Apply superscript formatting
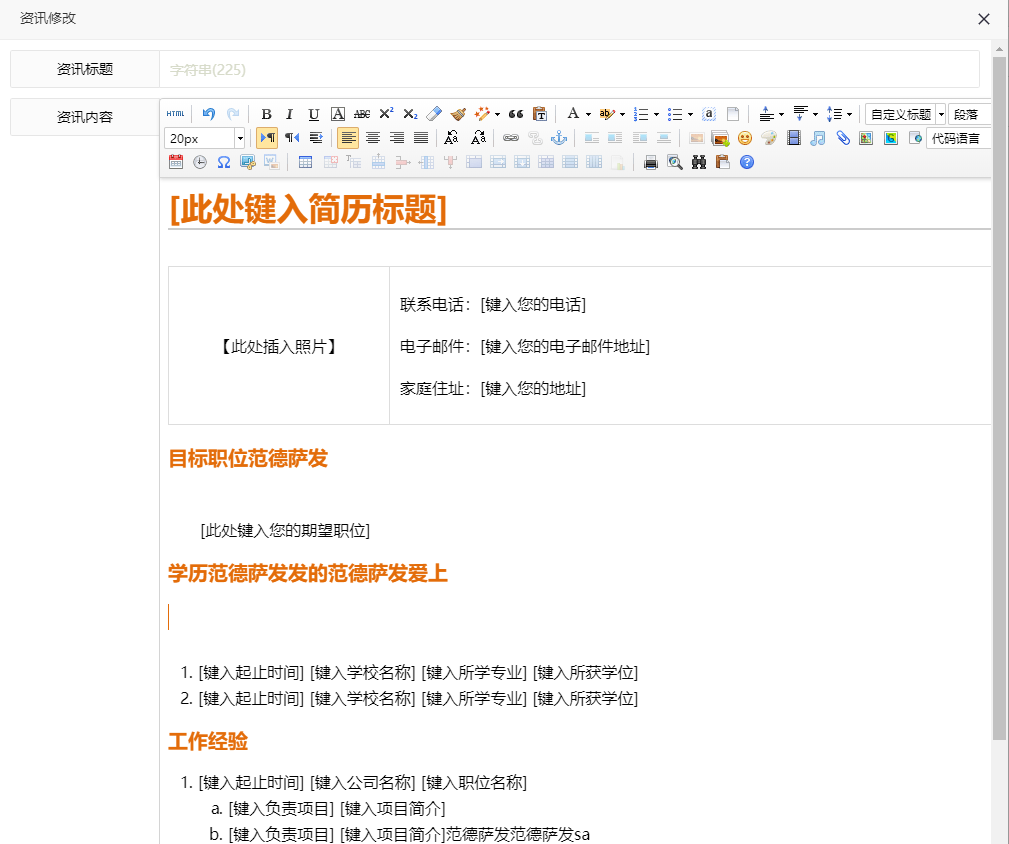Screen dimensions: 1009x844 tap(386, 114)
